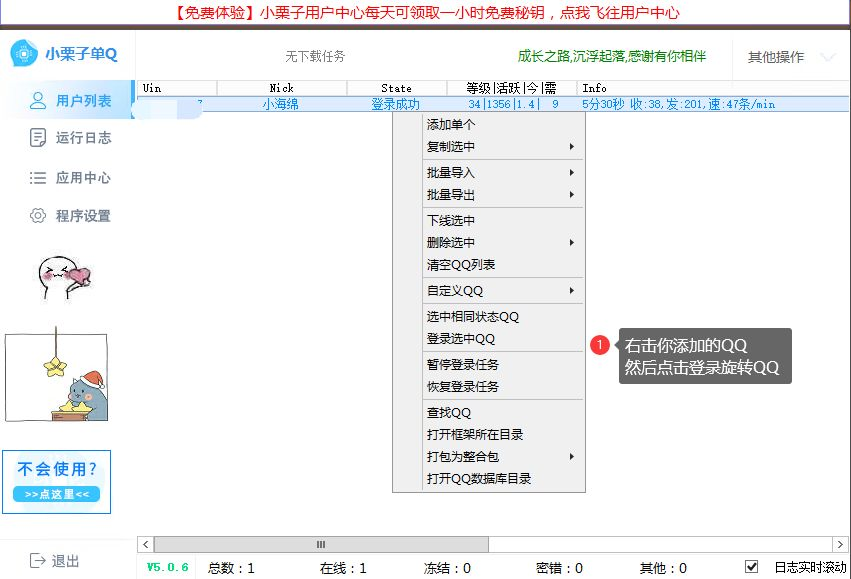Click the Info column header
The height and width of the screenshot is (579, 851).
[713, 88]
